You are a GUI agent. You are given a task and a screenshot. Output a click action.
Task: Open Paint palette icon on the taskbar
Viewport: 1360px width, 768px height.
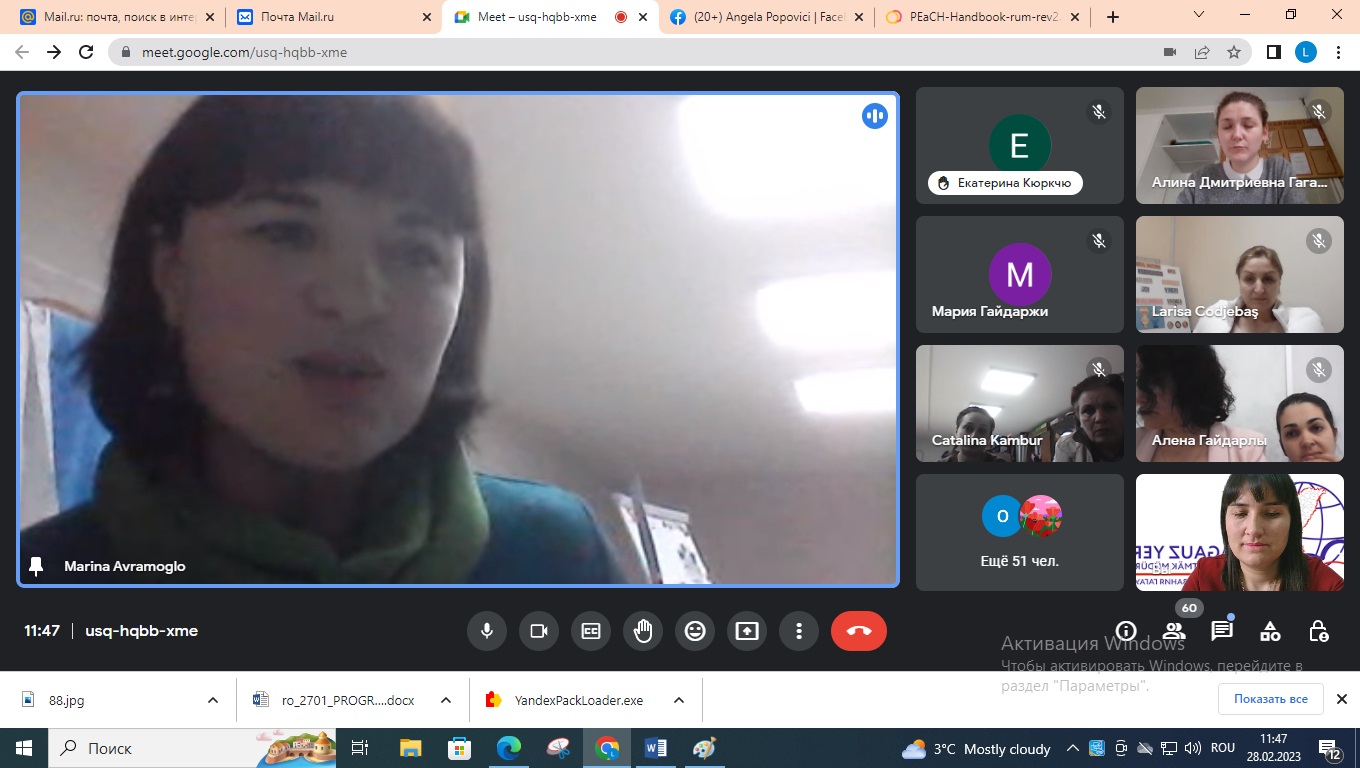pos(705,748)
